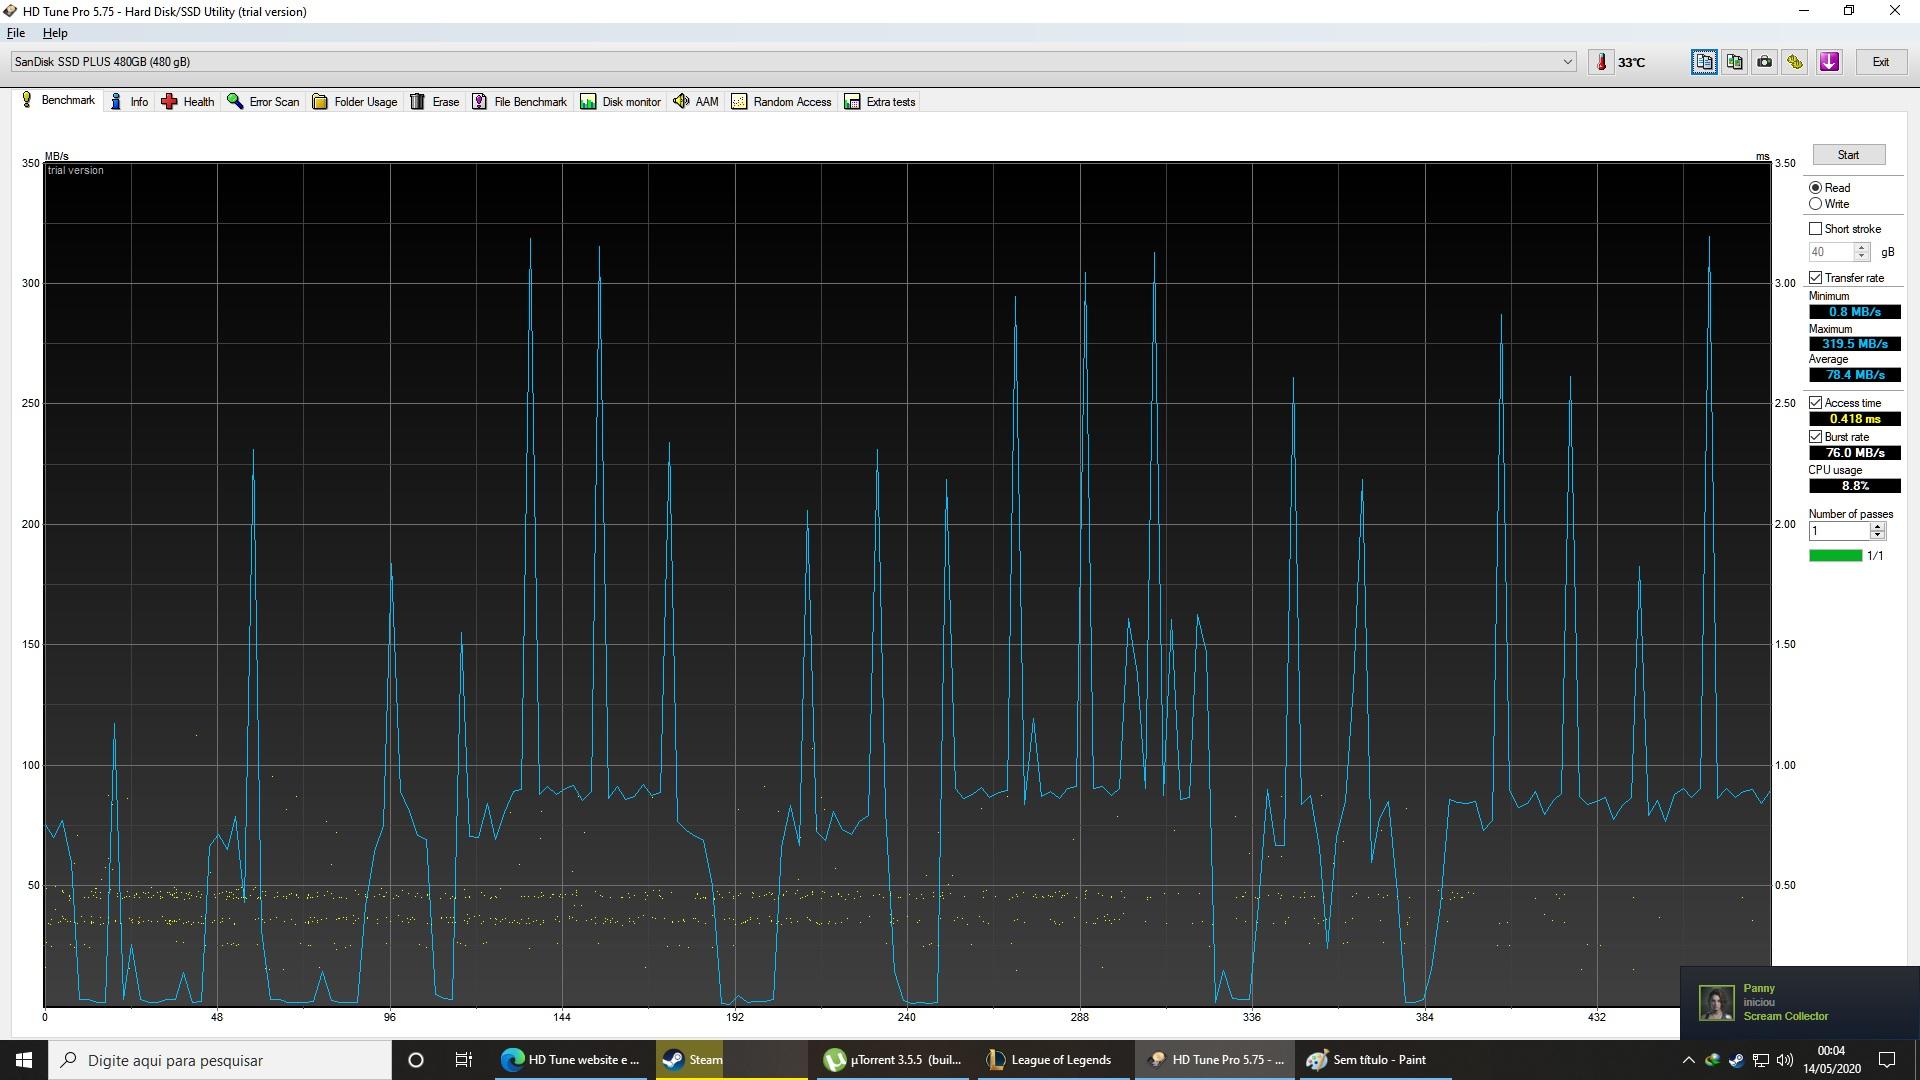Screen dimensions: 1920x1080
Task: Click the Internet Download Manager tray icon
Action: (1712, 1060)
